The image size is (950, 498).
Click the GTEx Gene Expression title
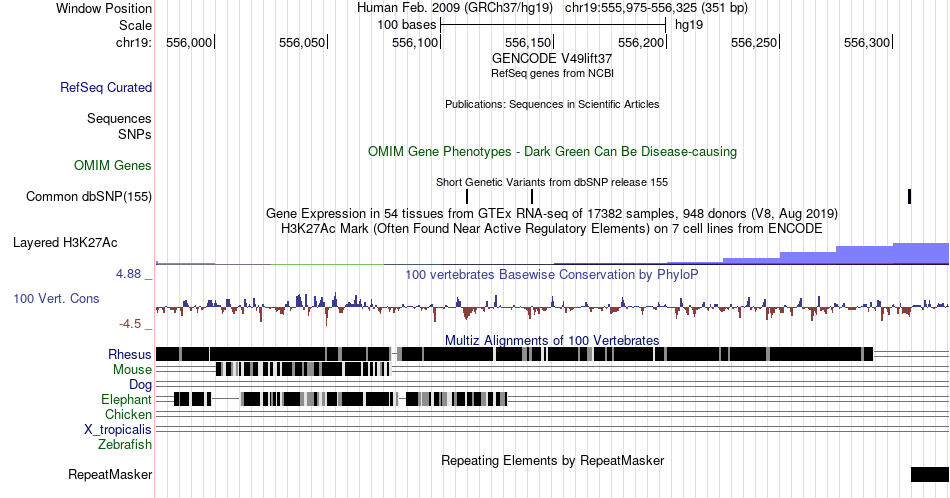(x=552, y=213)
